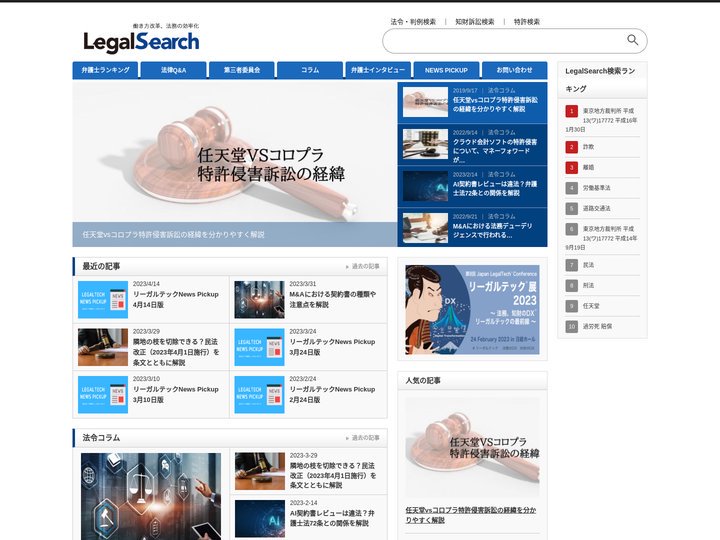Open the NEWS PICKUP menu item
The image size is (720, 540).
(446, 70)
